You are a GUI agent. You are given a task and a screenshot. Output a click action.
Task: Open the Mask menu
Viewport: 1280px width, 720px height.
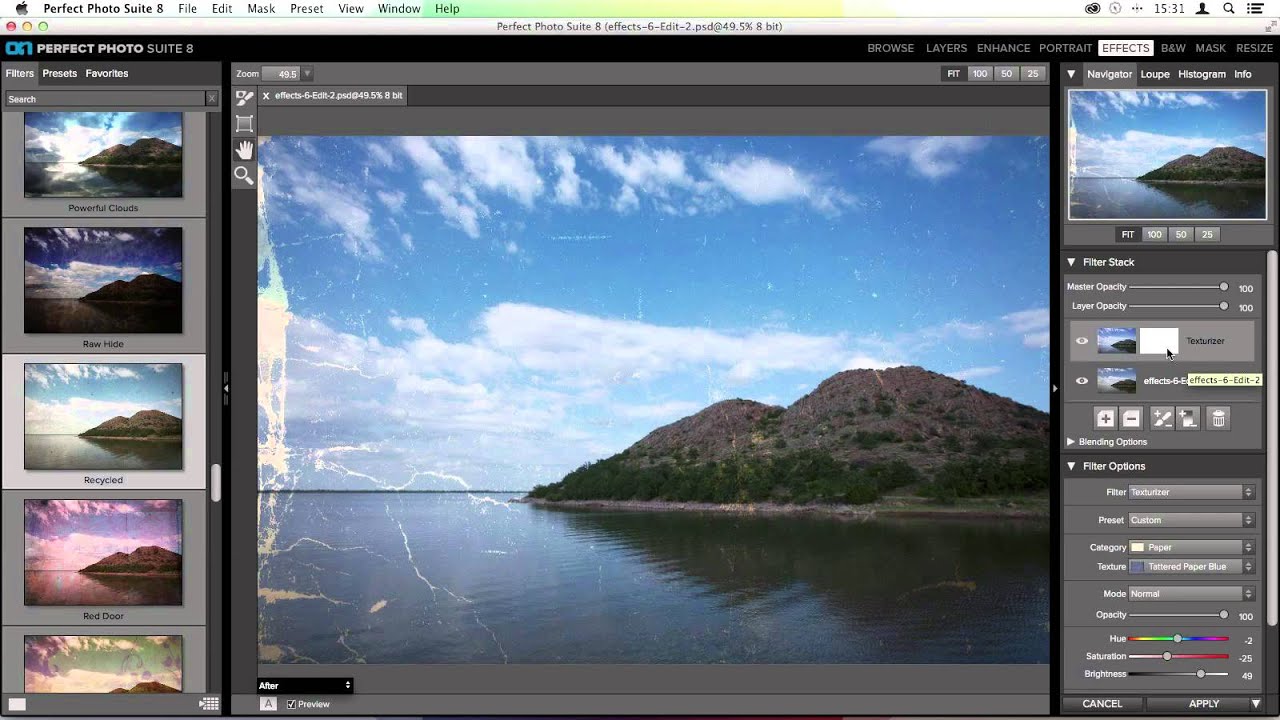tap(261, 8)
